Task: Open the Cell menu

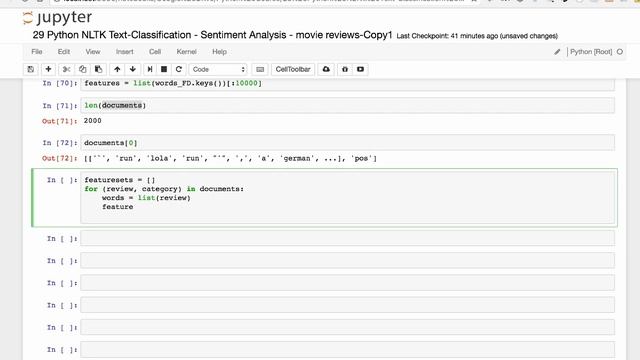Action: pyautogui.click(x=155, y=52)
